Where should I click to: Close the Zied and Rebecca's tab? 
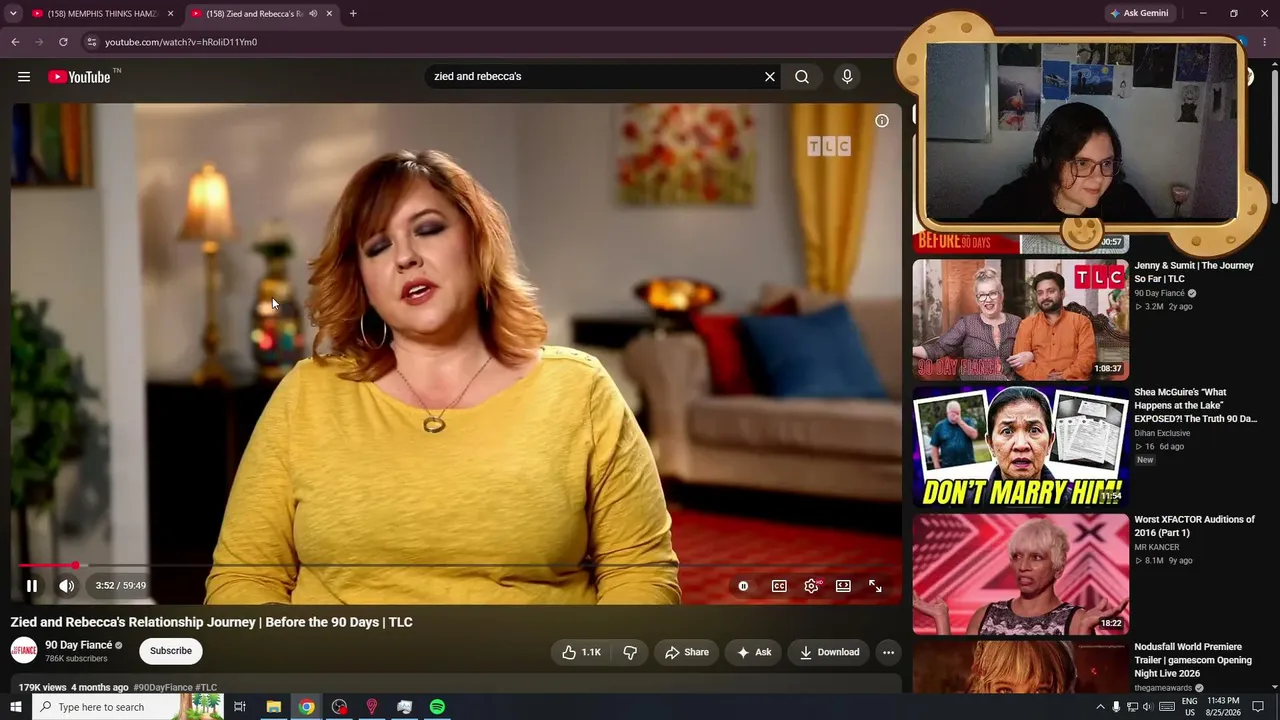click(329, 14)
